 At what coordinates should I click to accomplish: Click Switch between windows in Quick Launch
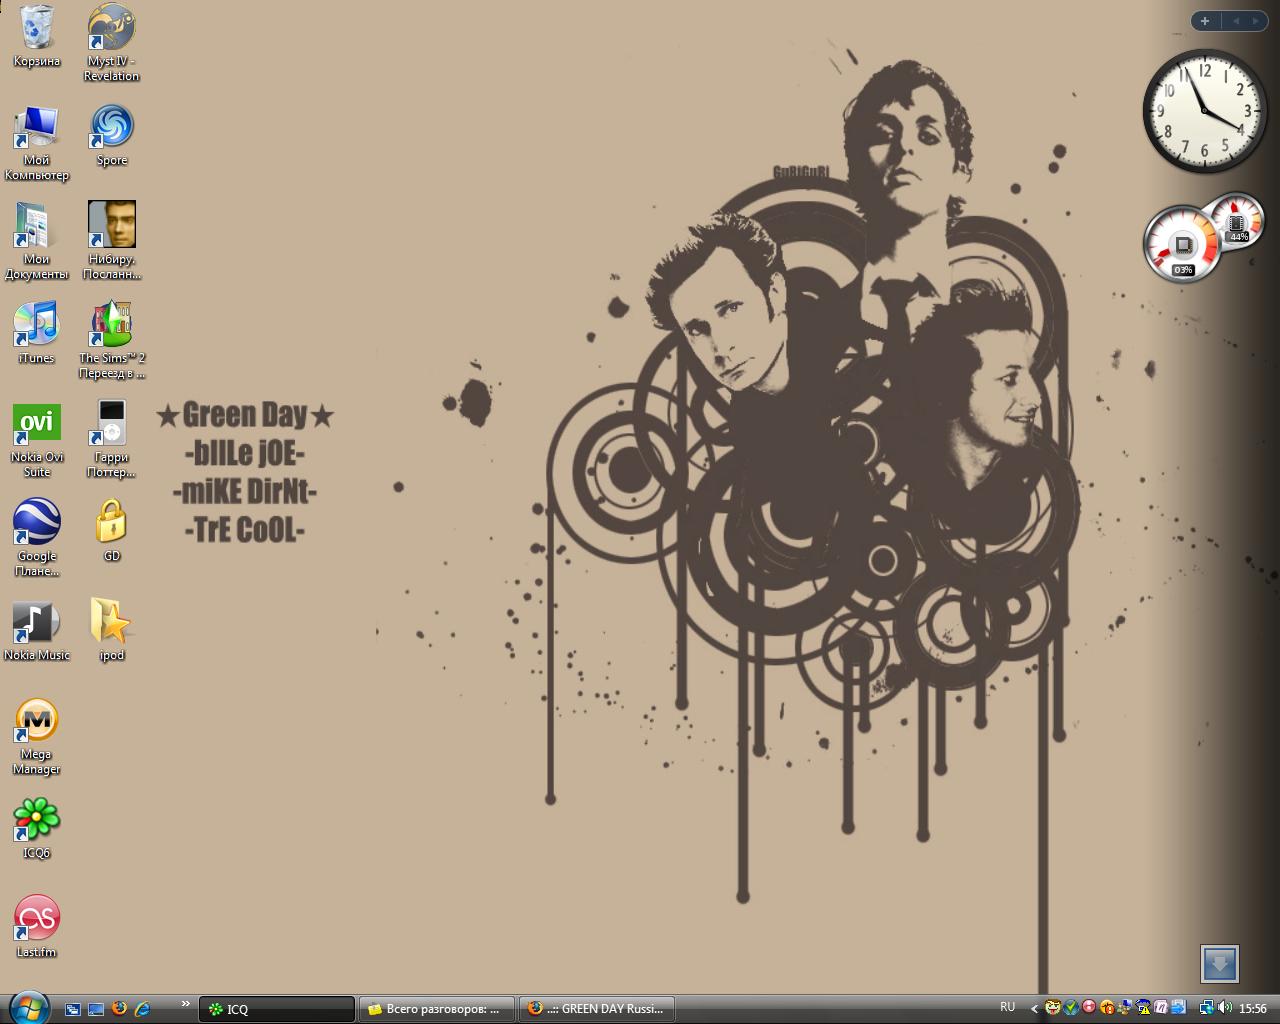point(73,1009)
